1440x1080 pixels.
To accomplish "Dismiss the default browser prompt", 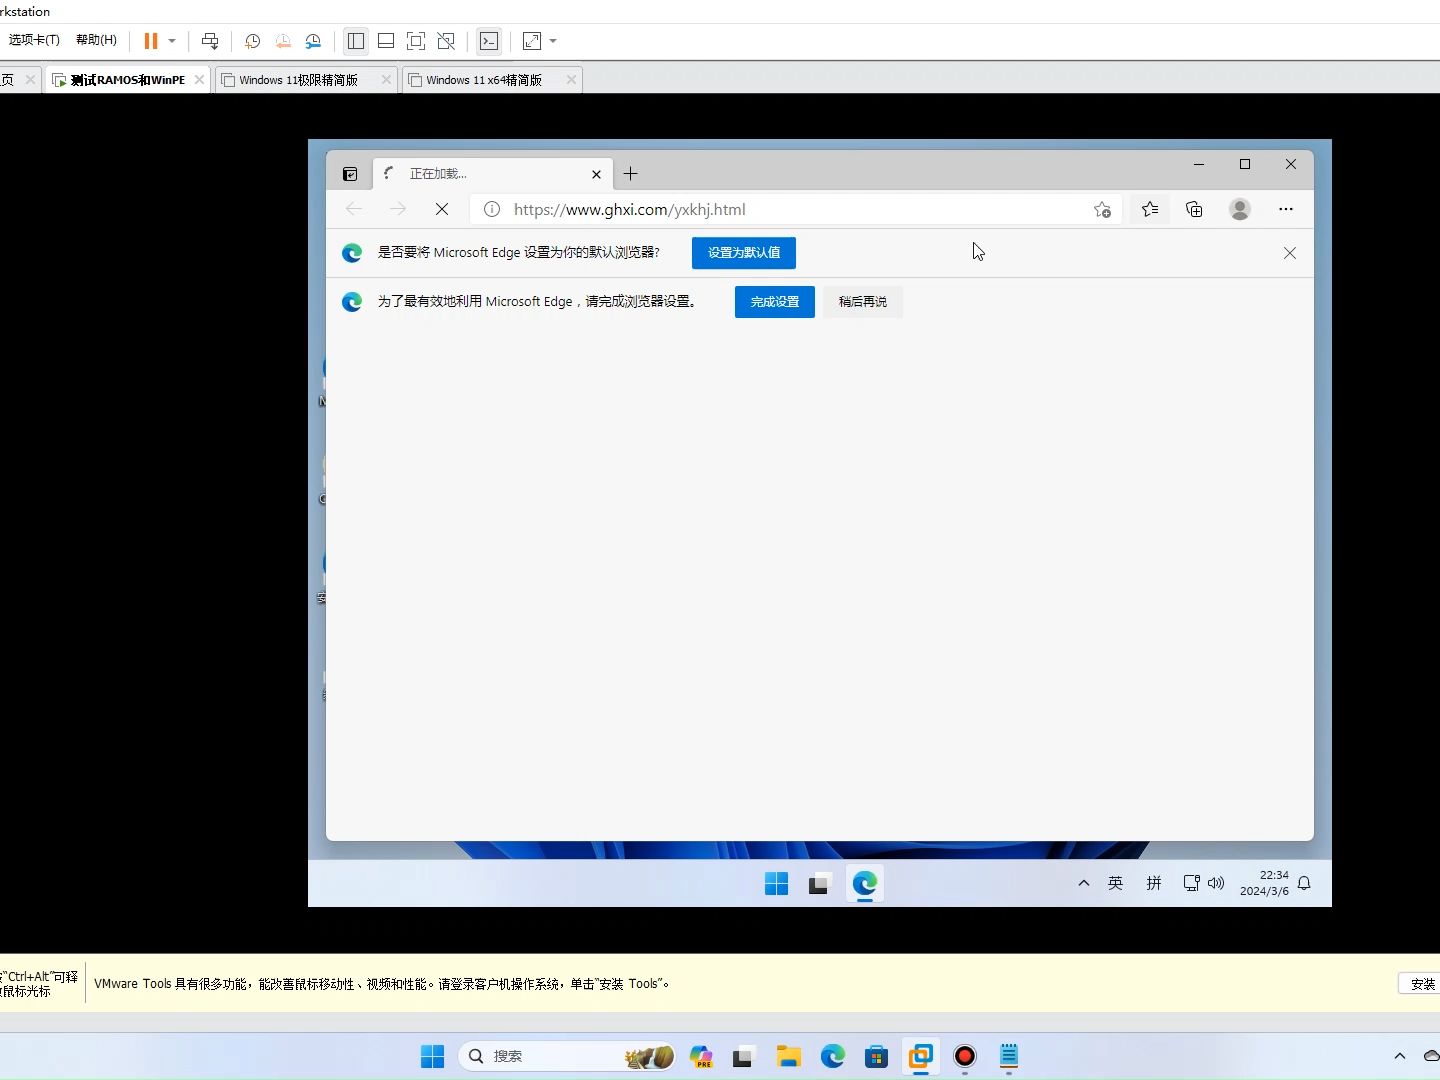I will 1290,253.
